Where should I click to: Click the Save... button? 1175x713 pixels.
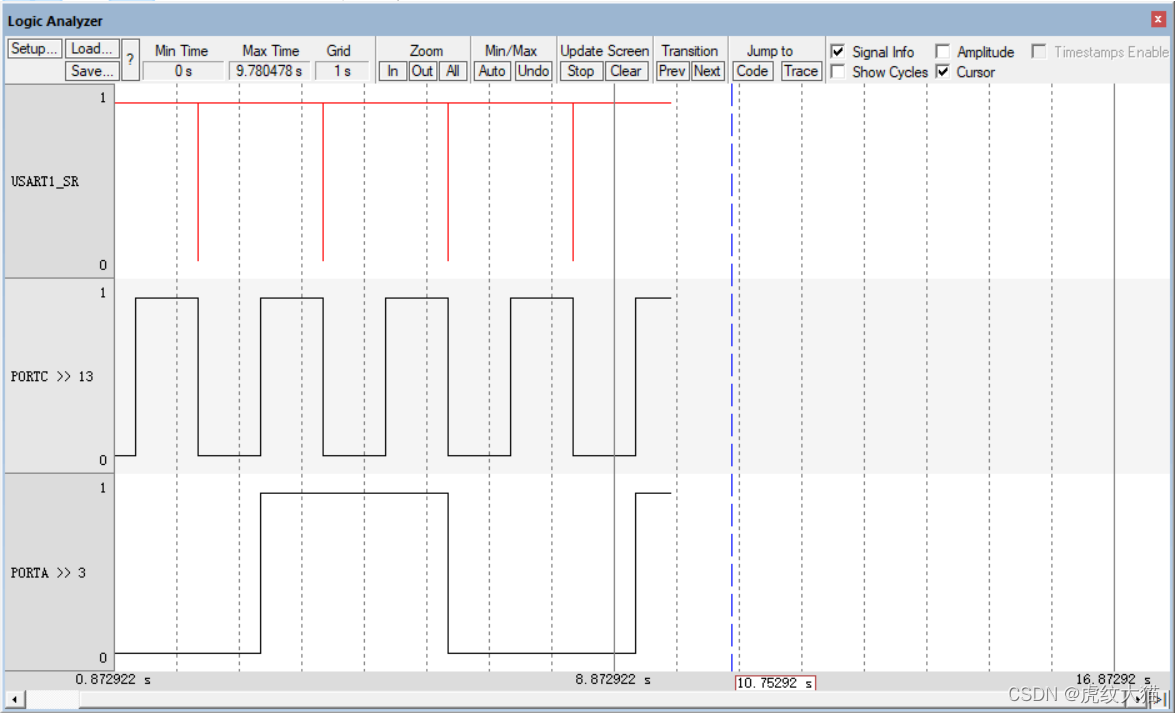[x=92, y=71]
